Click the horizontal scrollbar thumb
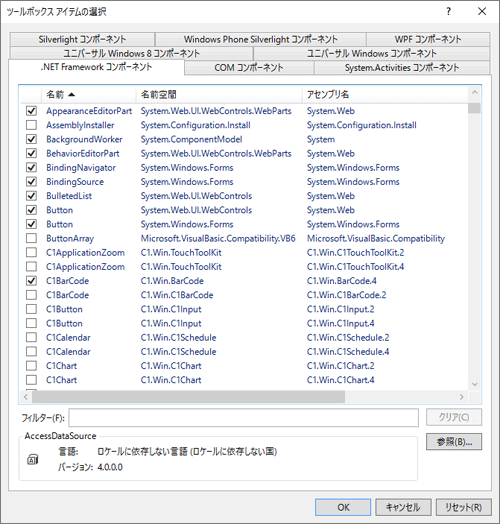 189,397
